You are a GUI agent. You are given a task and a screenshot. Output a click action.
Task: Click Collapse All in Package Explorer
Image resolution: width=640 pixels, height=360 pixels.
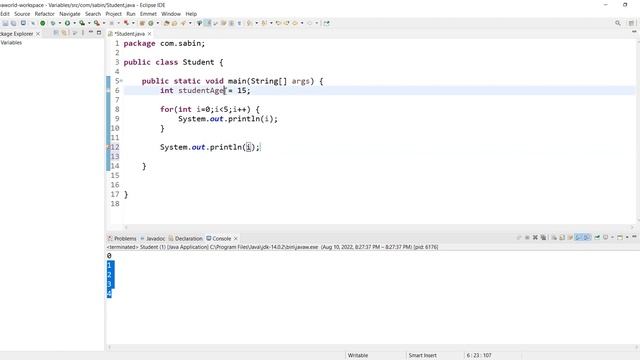click(55, 33)
